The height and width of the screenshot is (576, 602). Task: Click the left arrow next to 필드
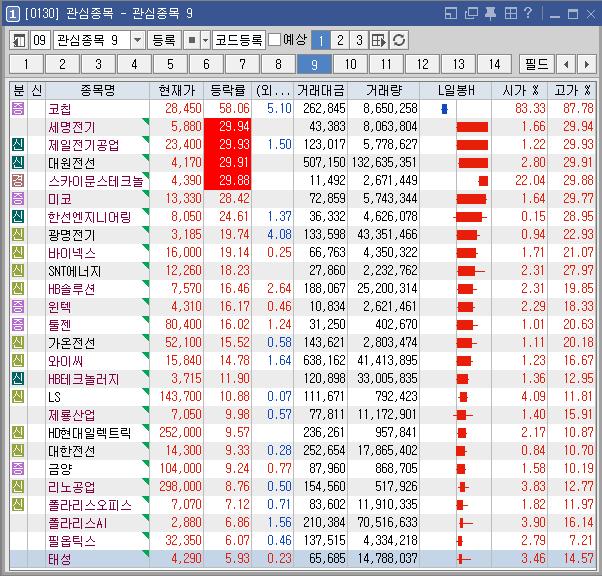point(566,64)
